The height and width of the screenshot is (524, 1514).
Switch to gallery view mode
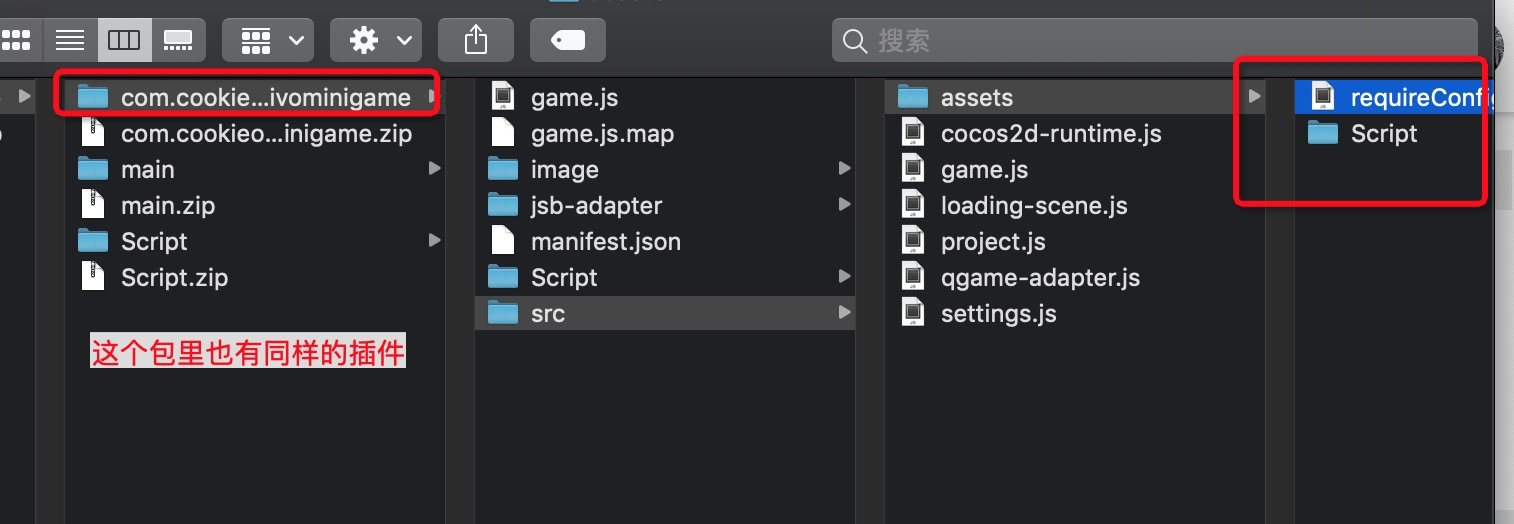[178, 40]
